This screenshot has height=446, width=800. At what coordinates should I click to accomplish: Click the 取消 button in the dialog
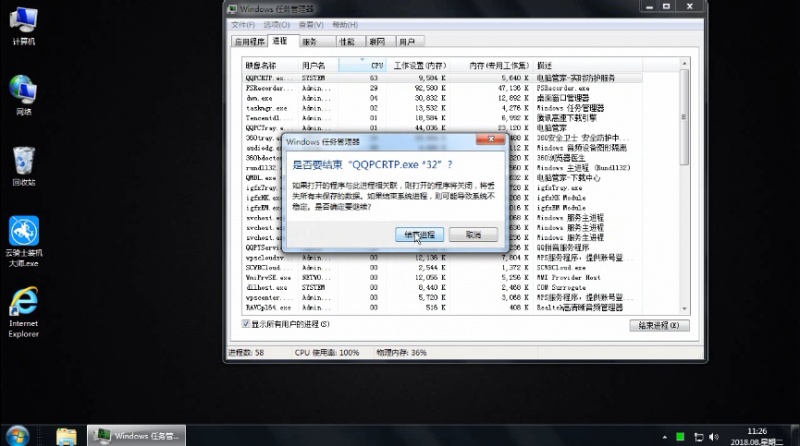coord(473,235)
